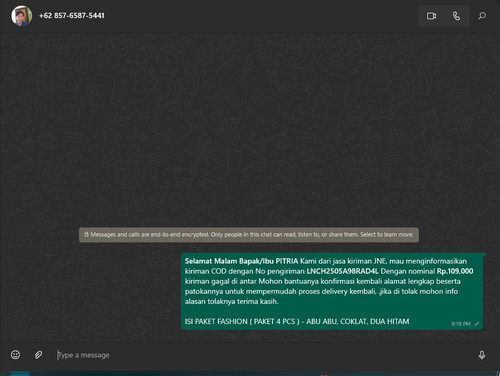Open the contact's profile picture
Image resolution: width=500 pixels, height=376 pixels.
pyautogui.click(x=22, y=16)
